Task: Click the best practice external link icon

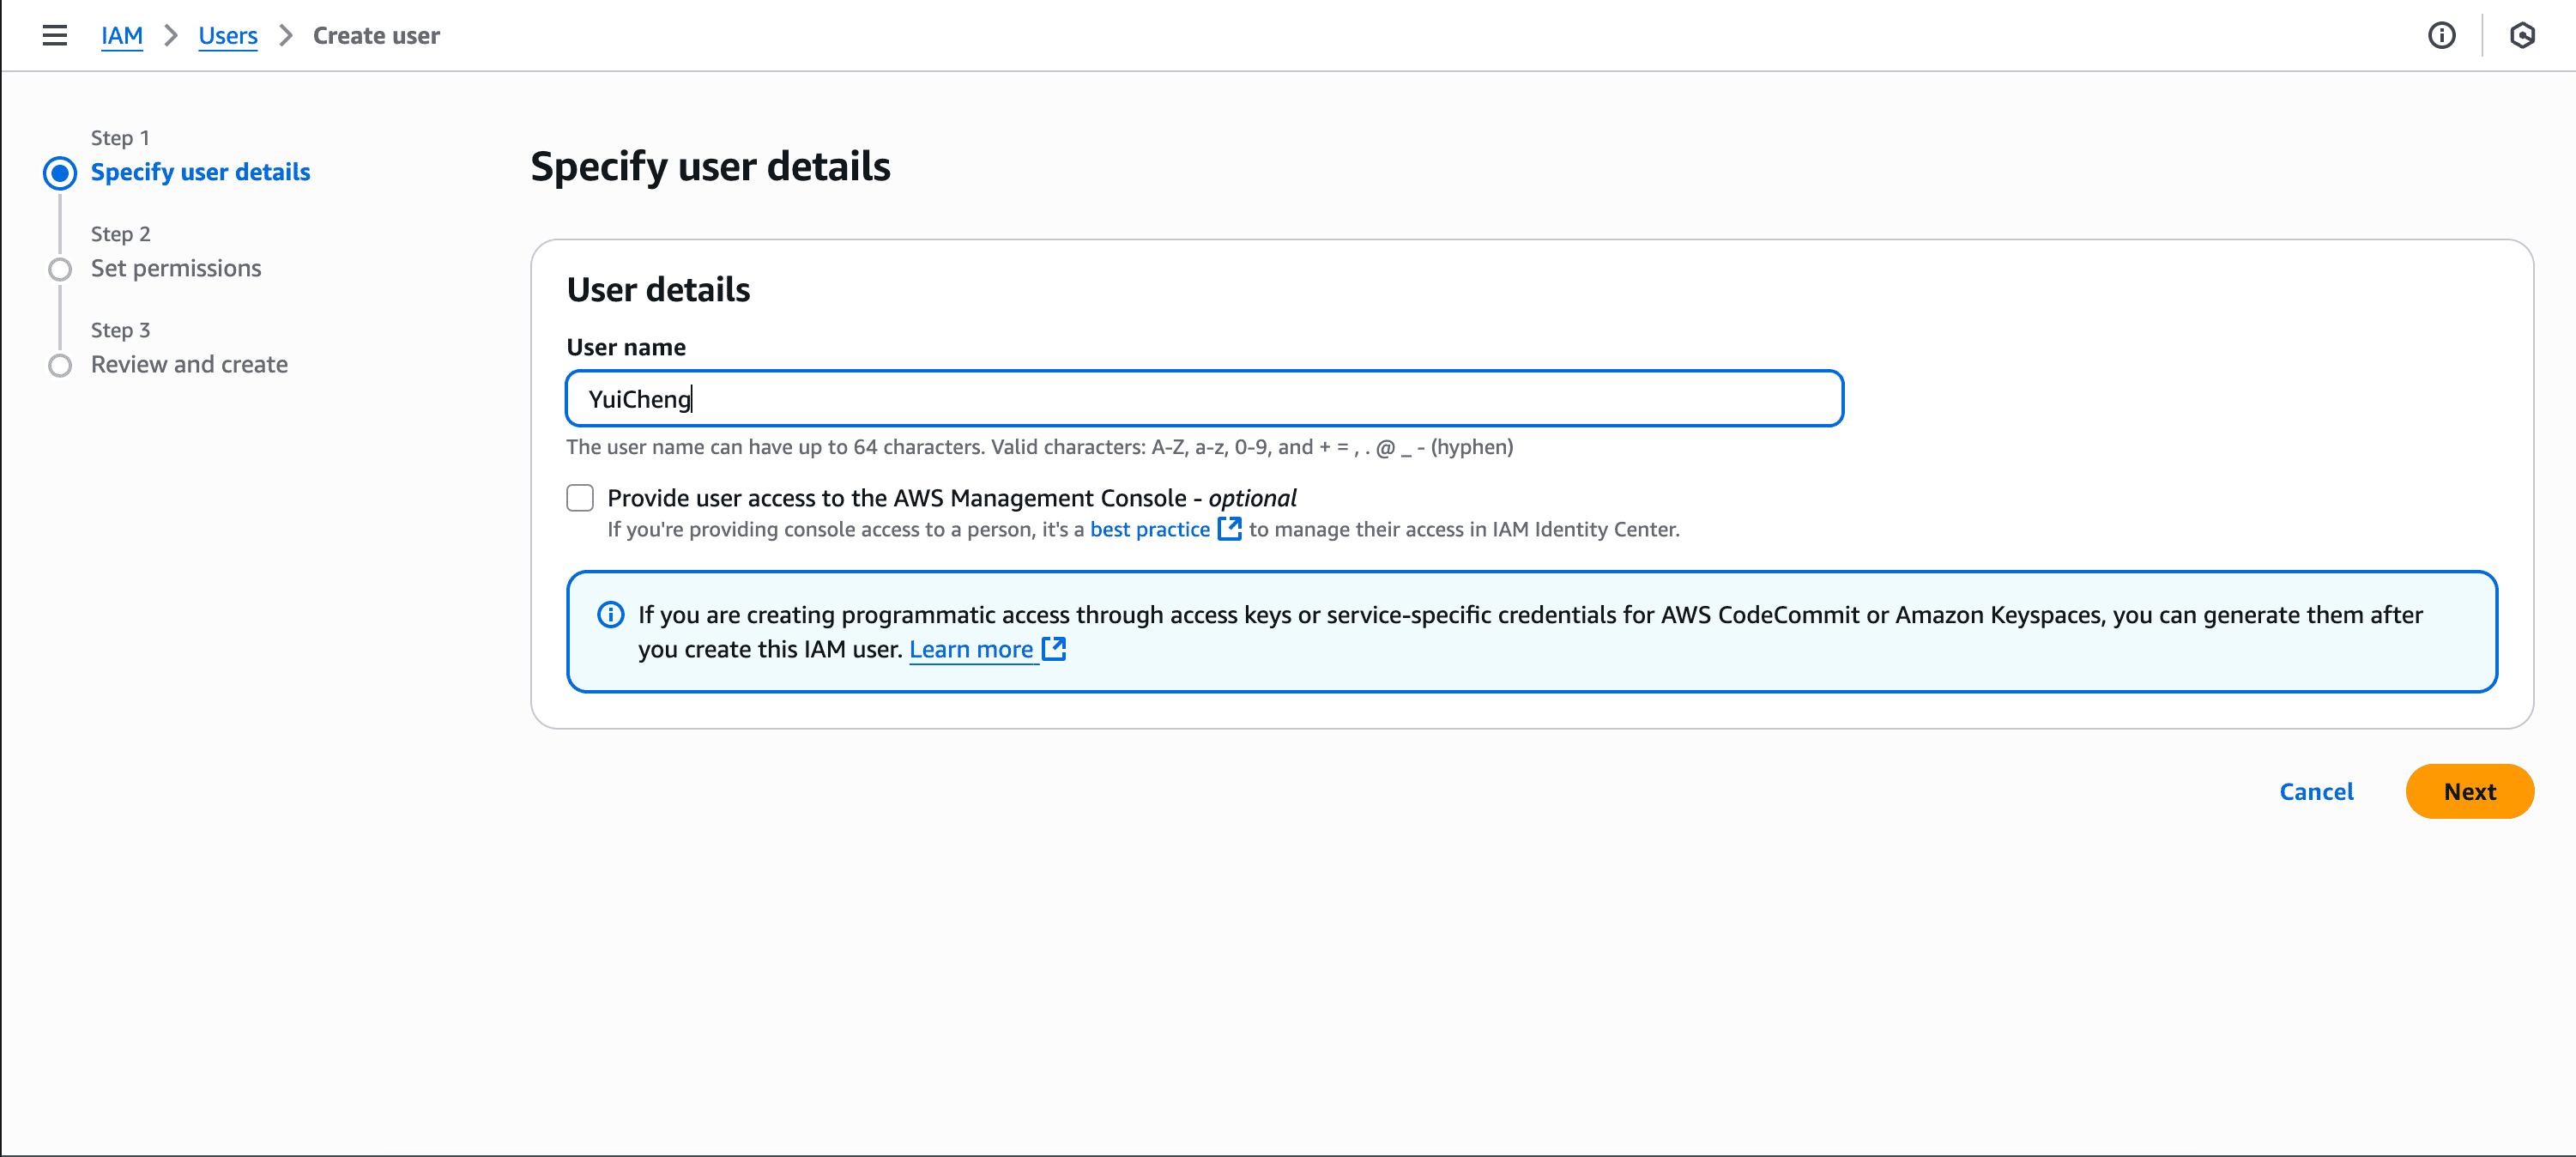Action: point(1229,529)
